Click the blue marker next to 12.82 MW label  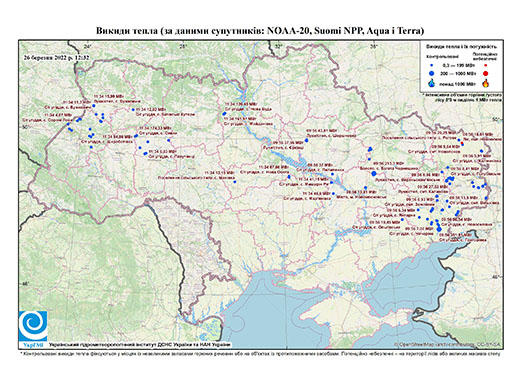pyautogui.click(x=133, y=109)
